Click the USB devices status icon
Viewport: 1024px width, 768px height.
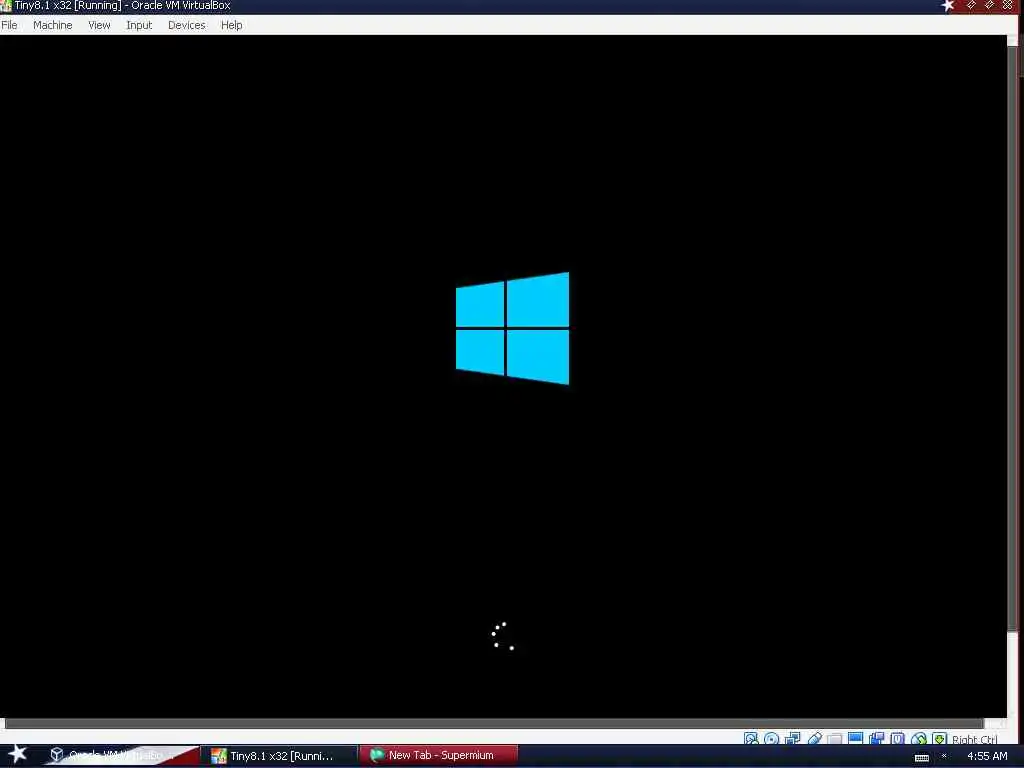814,739
